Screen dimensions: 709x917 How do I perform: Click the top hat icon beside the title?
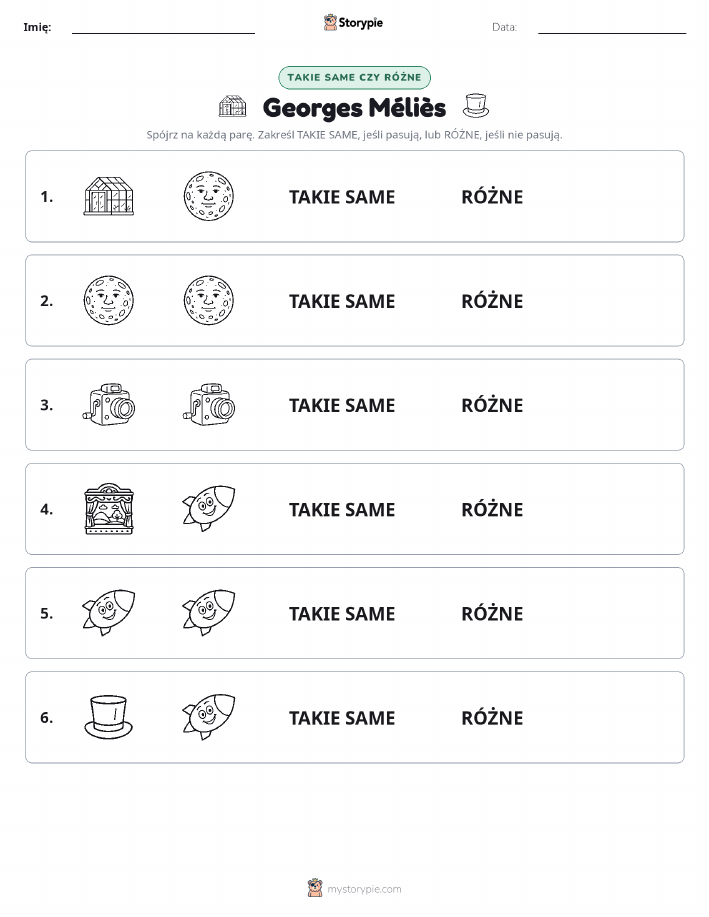pos(476,106)
